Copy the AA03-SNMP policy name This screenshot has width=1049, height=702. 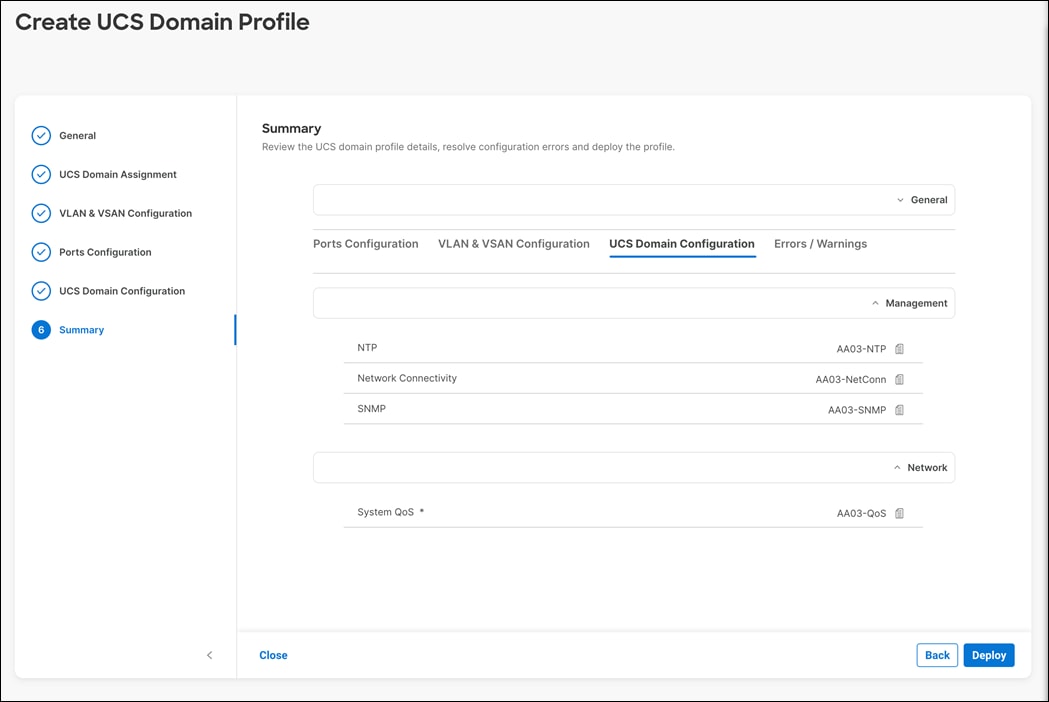(898, 409)
